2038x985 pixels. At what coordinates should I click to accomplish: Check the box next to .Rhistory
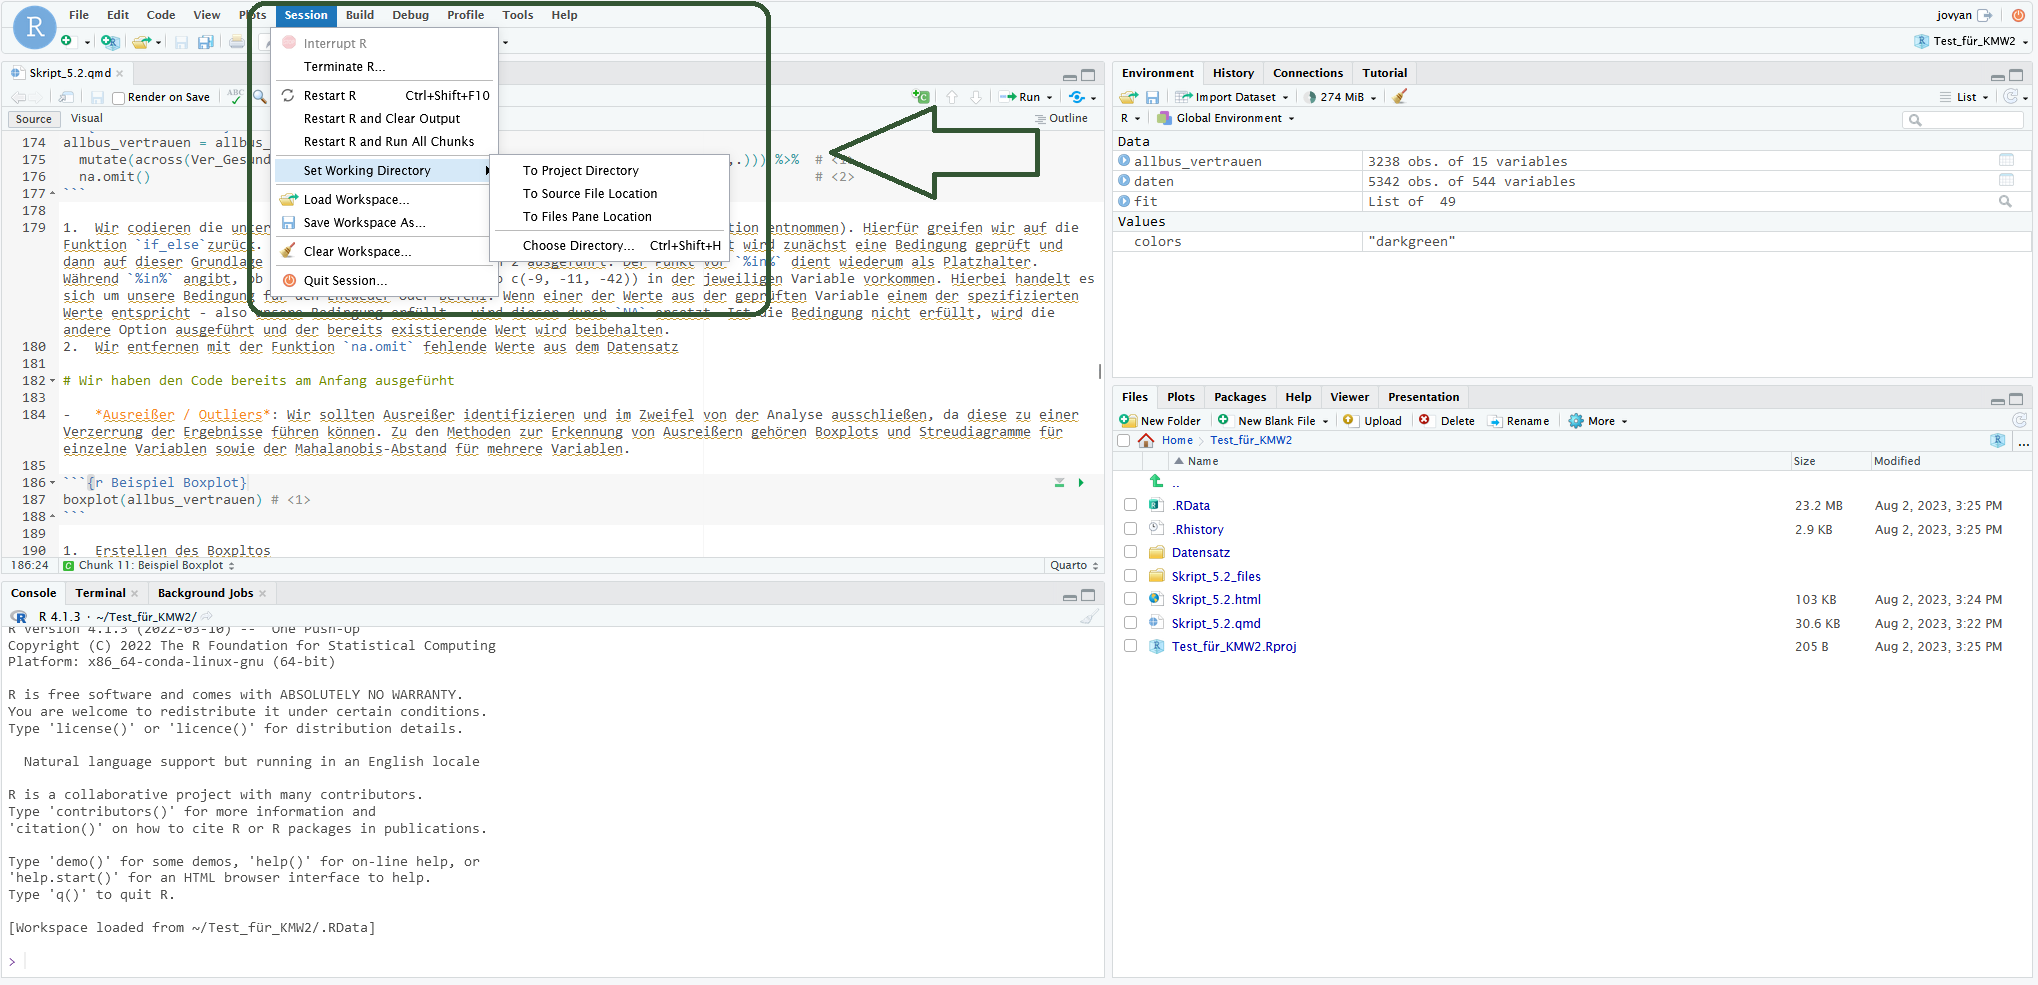1130,528
